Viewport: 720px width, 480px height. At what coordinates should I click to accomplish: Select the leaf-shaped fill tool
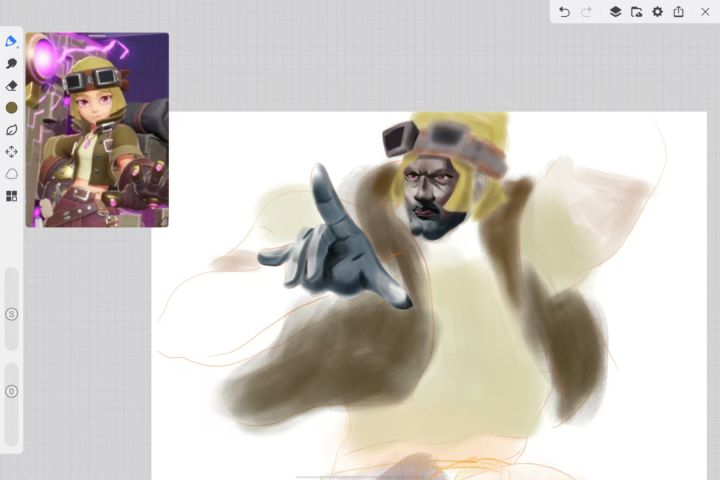click(11, 130)
